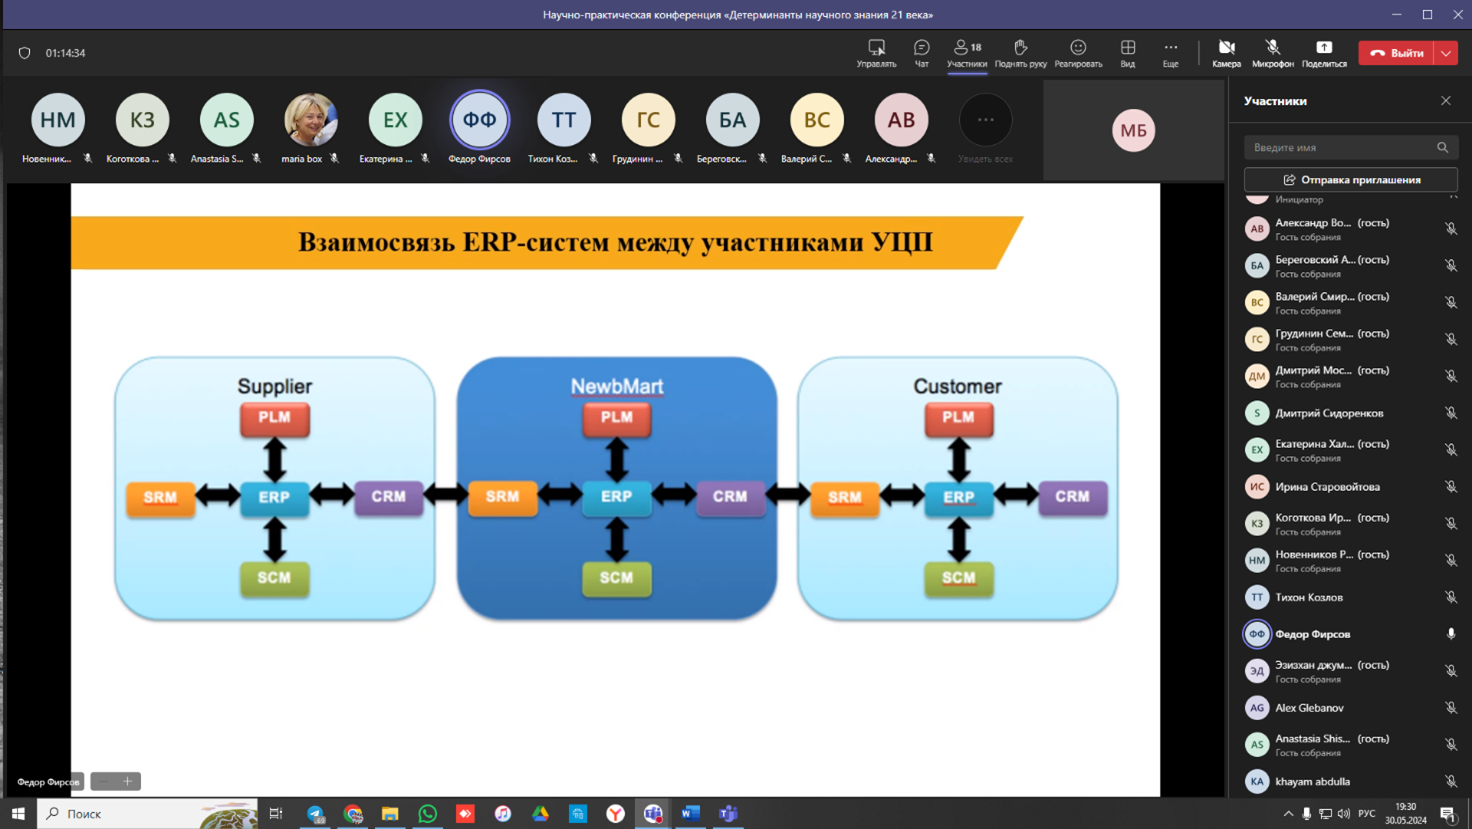The height and width of the screenshot is (829, 1472).
Task: Click muted mic icon for Дмитрий Мос...
Action: (1450, 377)
